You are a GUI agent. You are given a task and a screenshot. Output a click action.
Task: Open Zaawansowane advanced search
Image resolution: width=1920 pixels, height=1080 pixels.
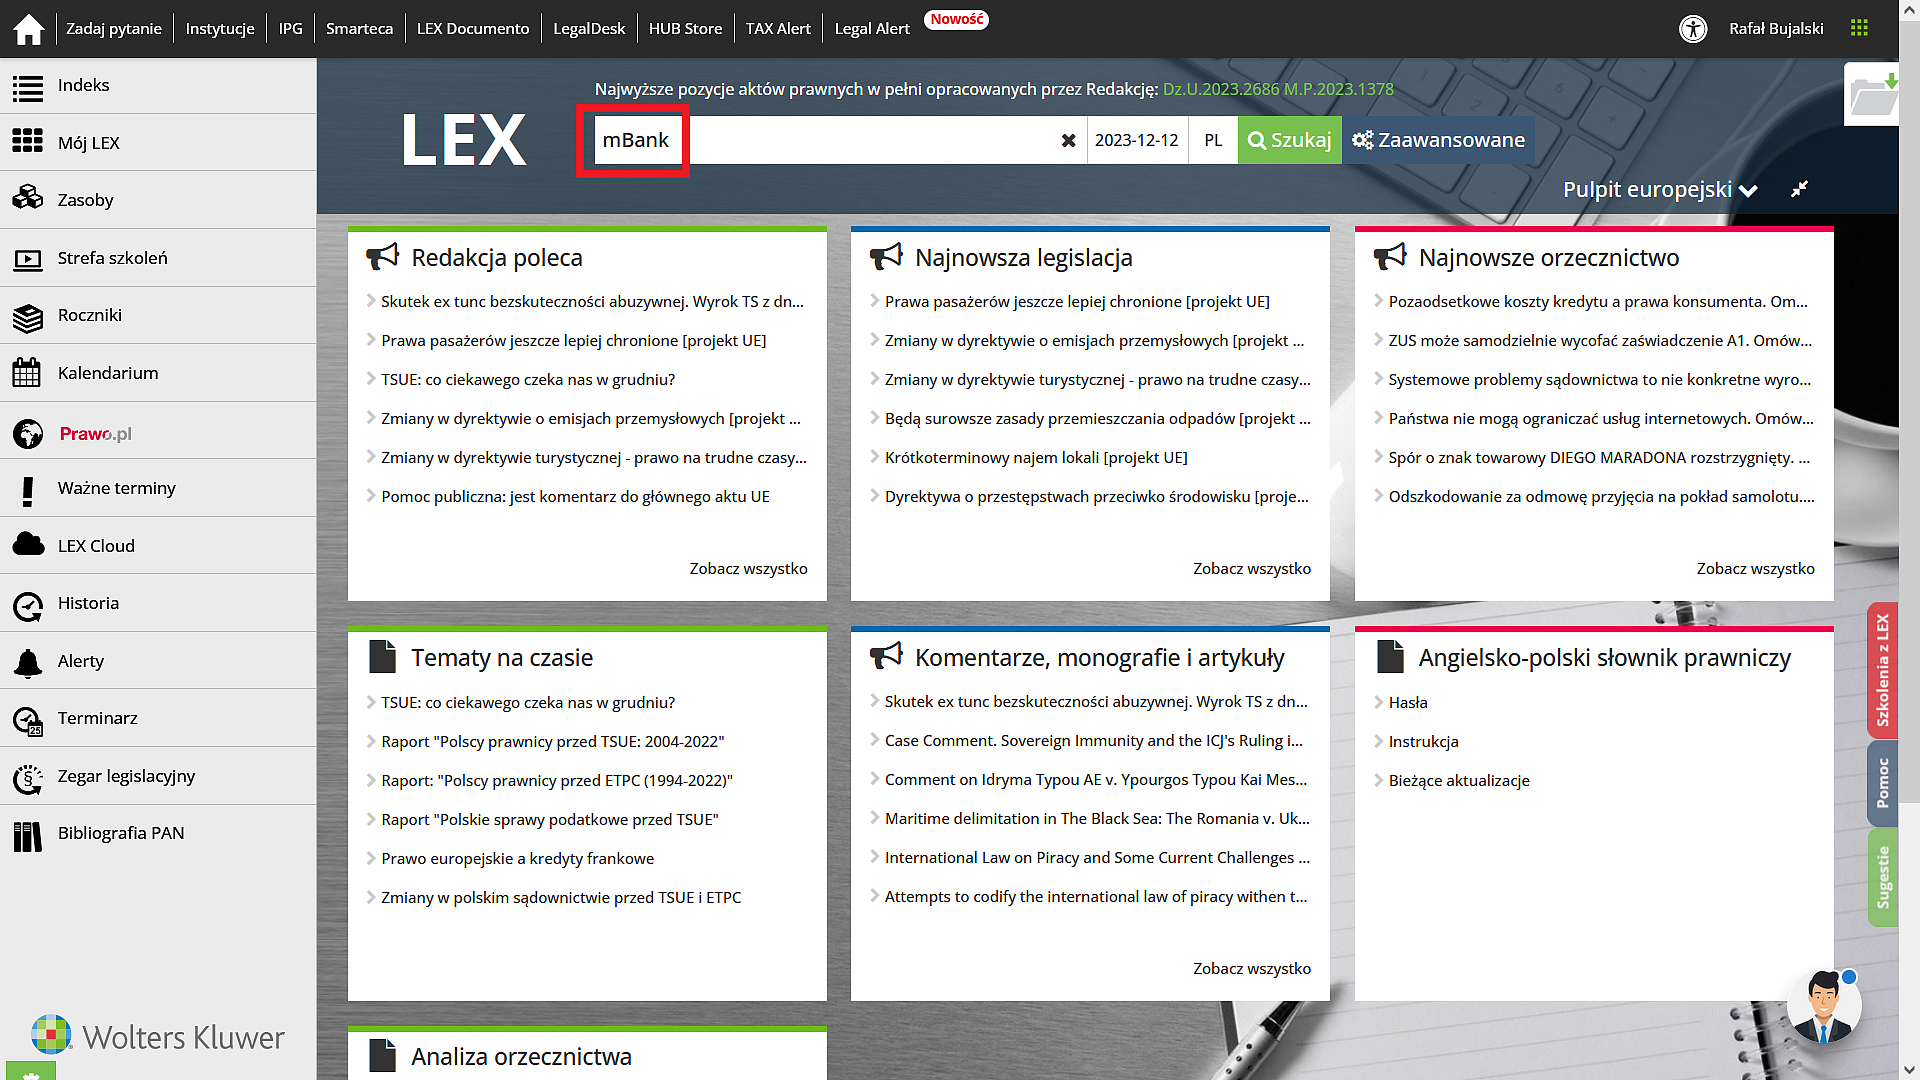tap(1438, 140)
